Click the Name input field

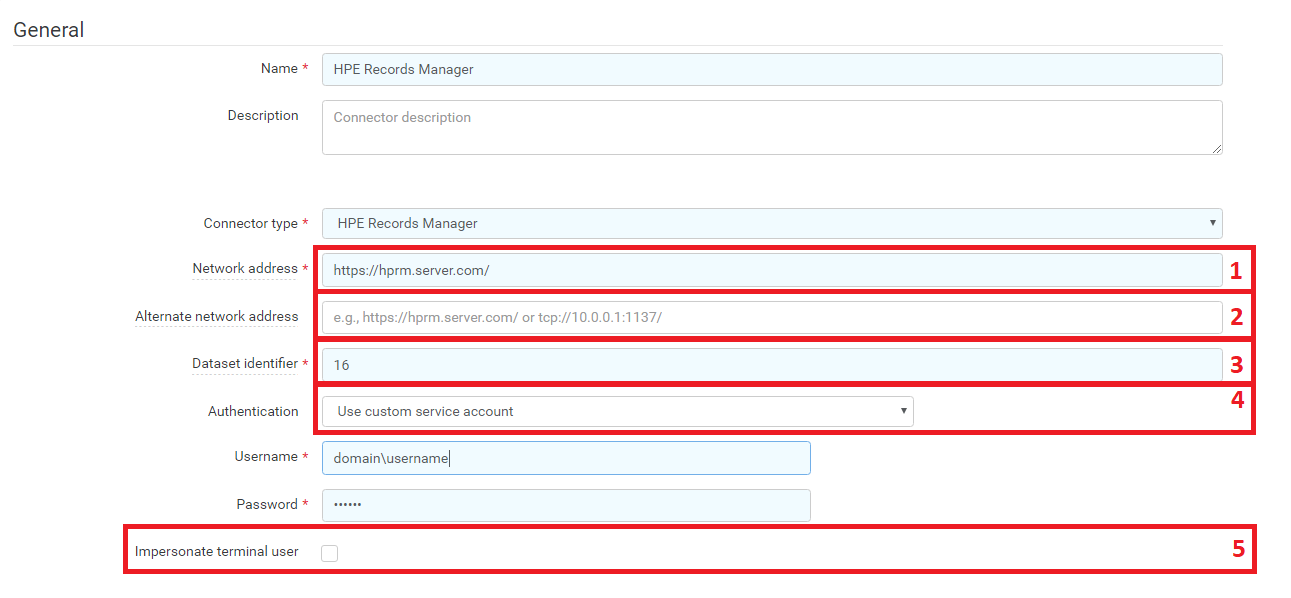click(x=770, y=69)
